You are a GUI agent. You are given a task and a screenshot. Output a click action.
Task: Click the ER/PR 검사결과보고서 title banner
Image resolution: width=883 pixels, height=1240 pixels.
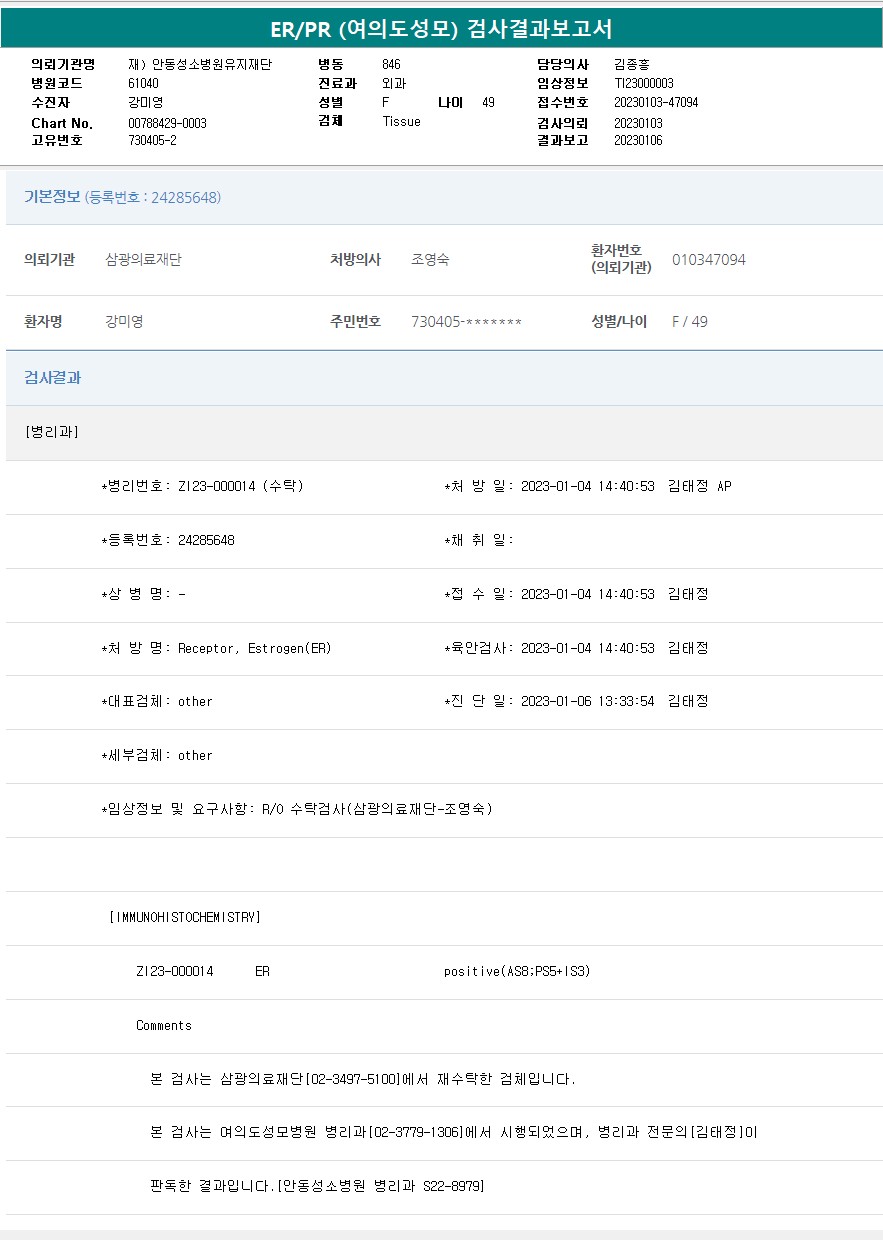(x=441, y=29)
